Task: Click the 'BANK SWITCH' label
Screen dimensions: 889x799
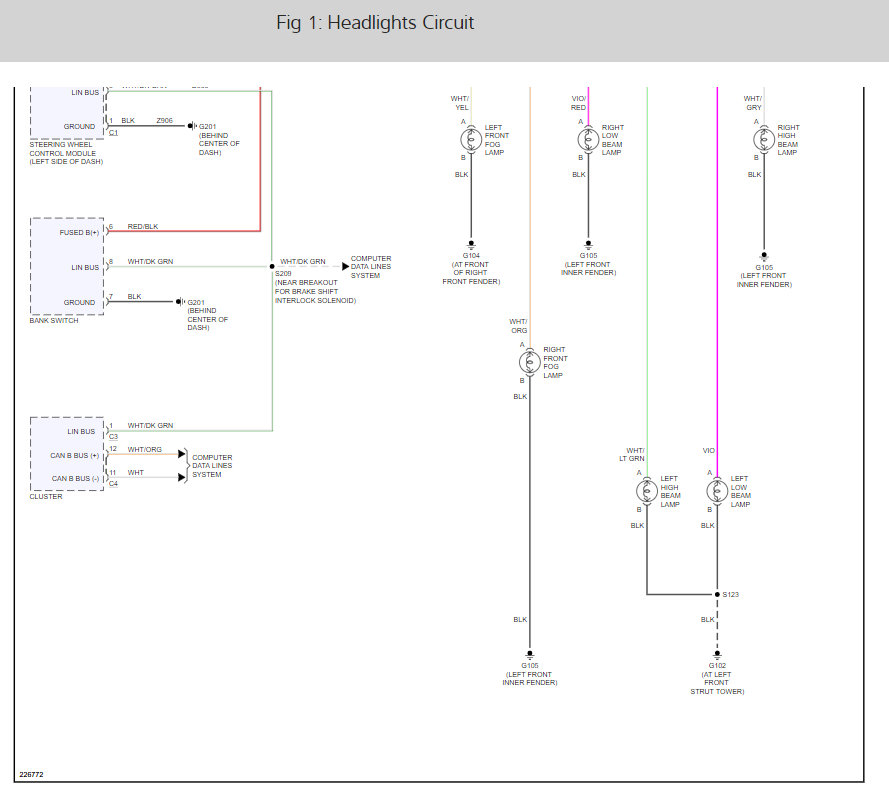Action: pyautogui.click(x=54, y=320)
